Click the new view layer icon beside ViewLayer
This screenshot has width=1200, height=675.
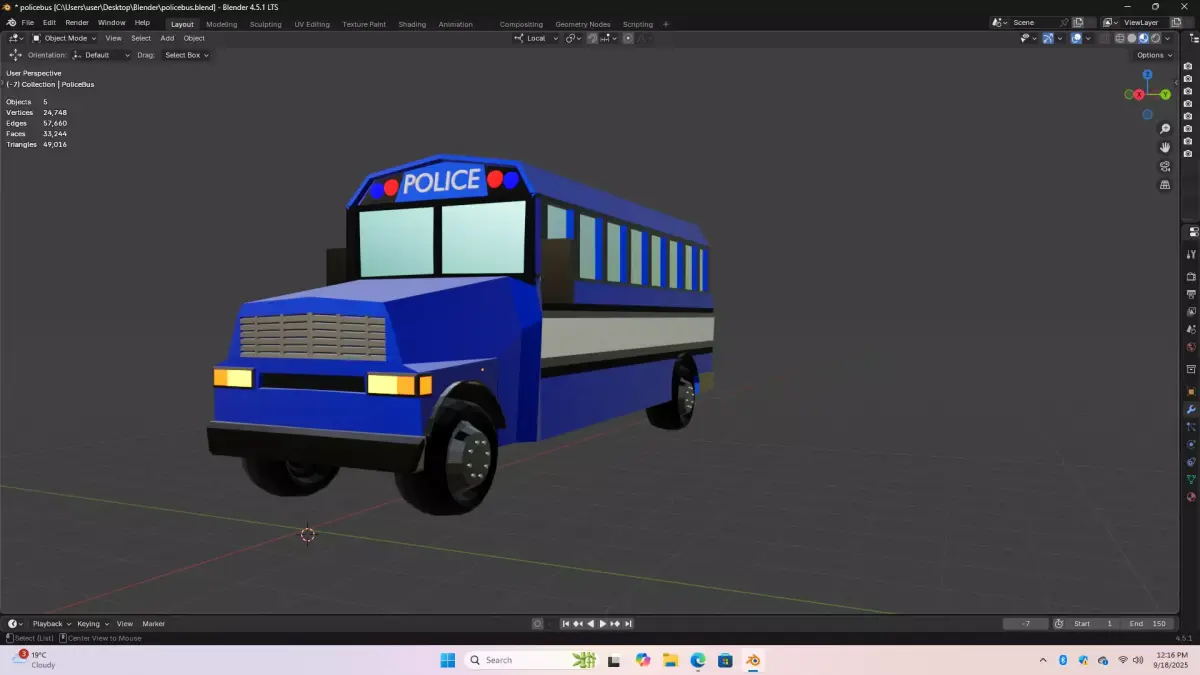click(1176, 22)
